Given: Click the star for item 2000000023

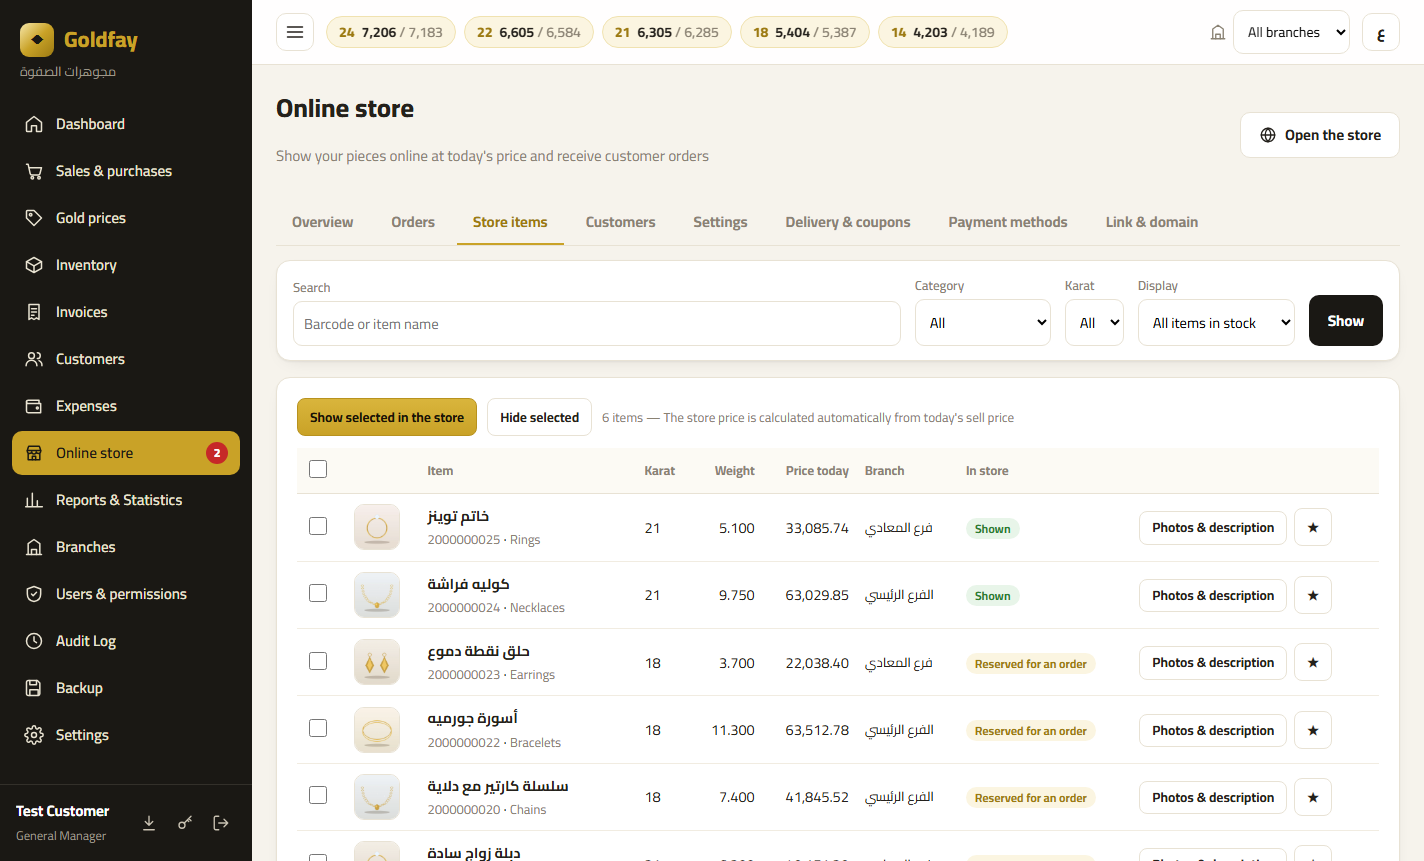Looking at the screenshot, I should tap(1313, 662).
